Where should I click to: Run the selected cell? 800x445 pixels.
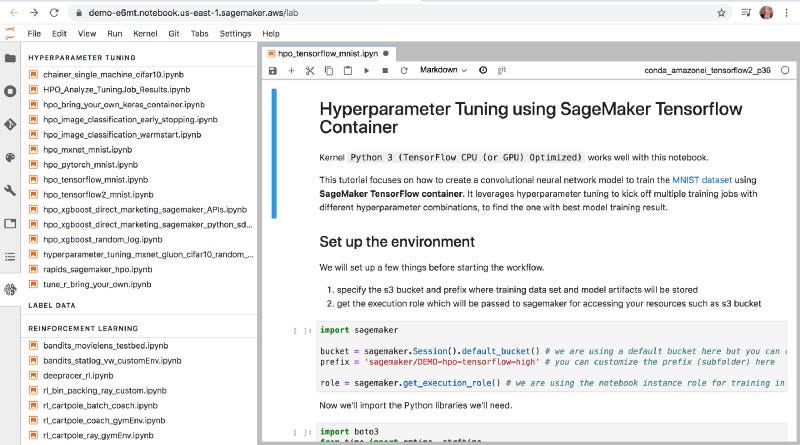point(366,70)
